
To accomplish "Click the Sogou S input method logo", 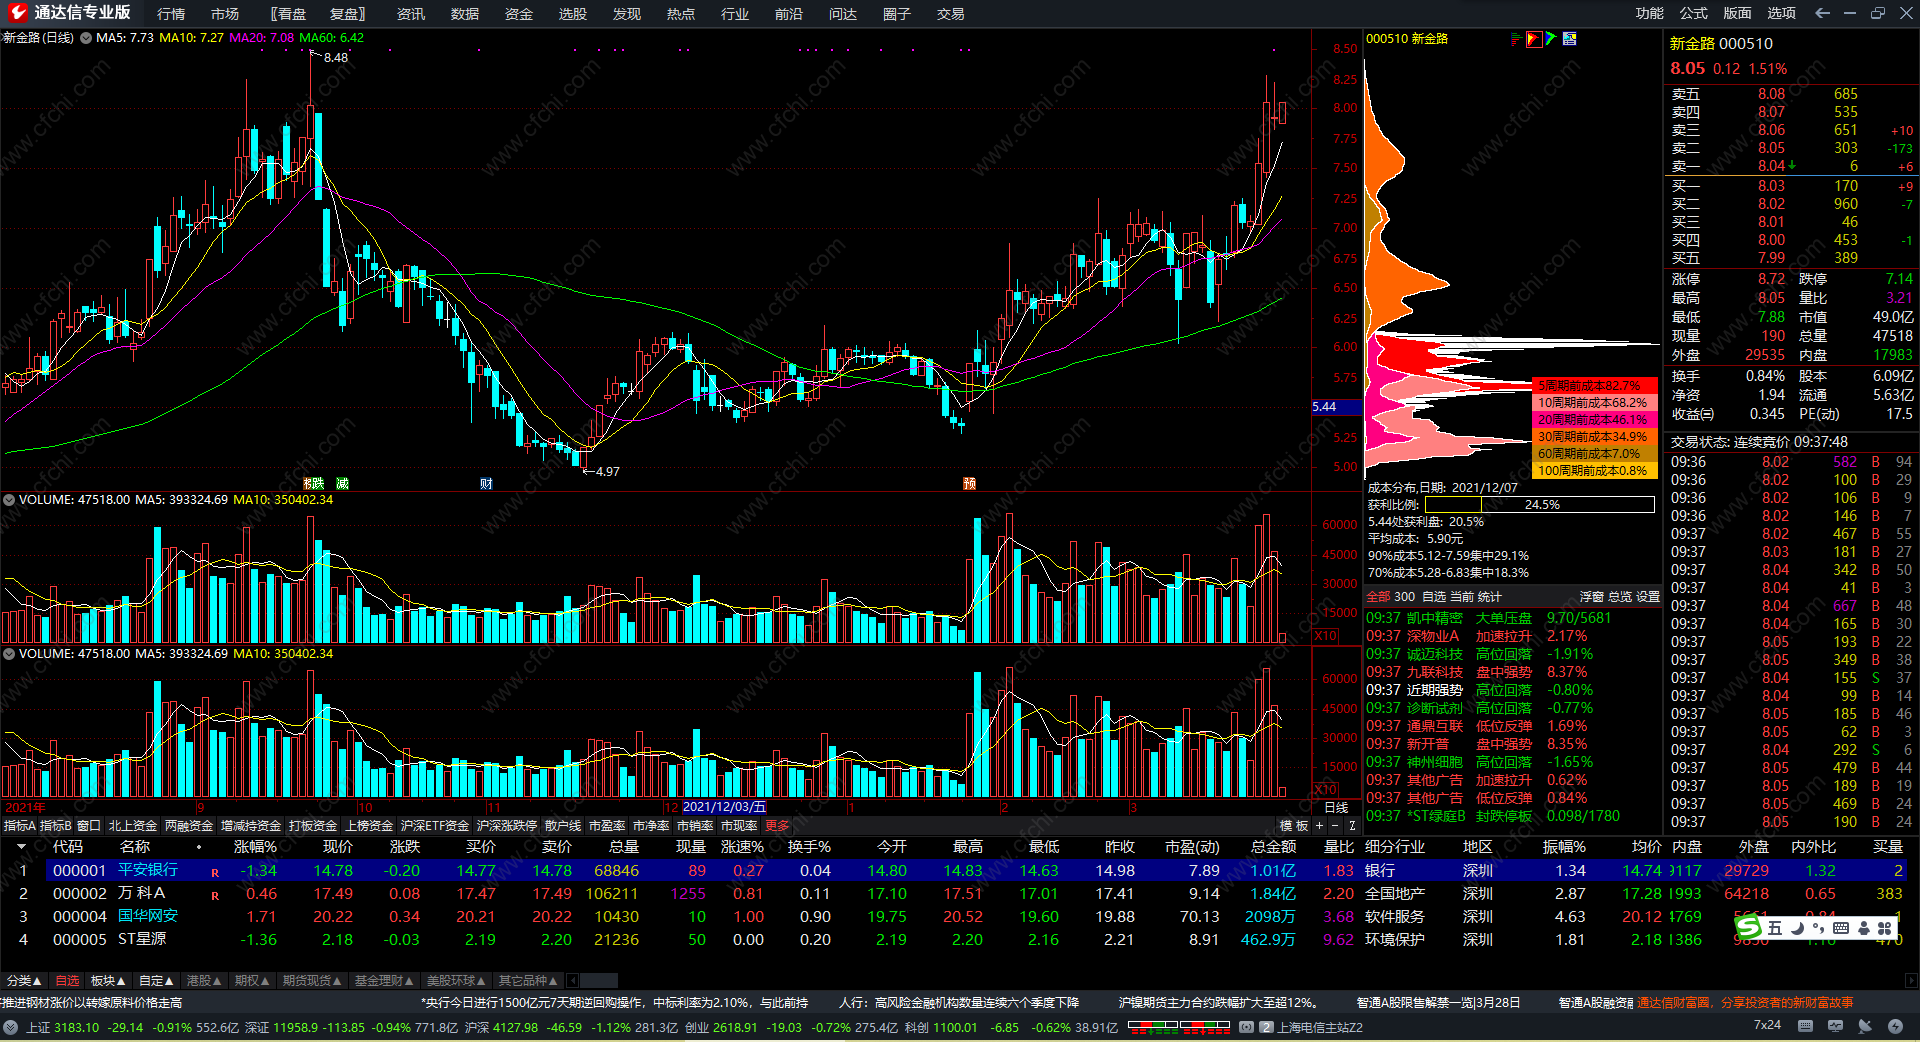I will [x=1748, y=927].
